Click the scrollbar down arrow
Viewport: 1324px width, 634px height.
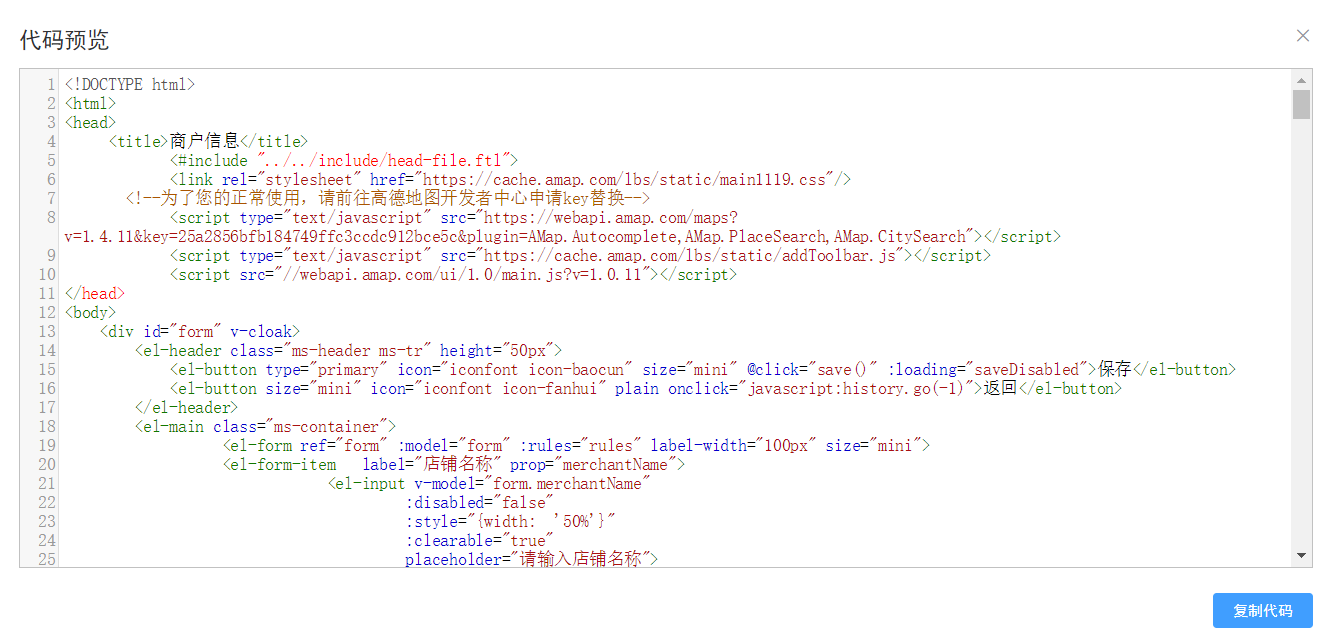[1301, 555]
